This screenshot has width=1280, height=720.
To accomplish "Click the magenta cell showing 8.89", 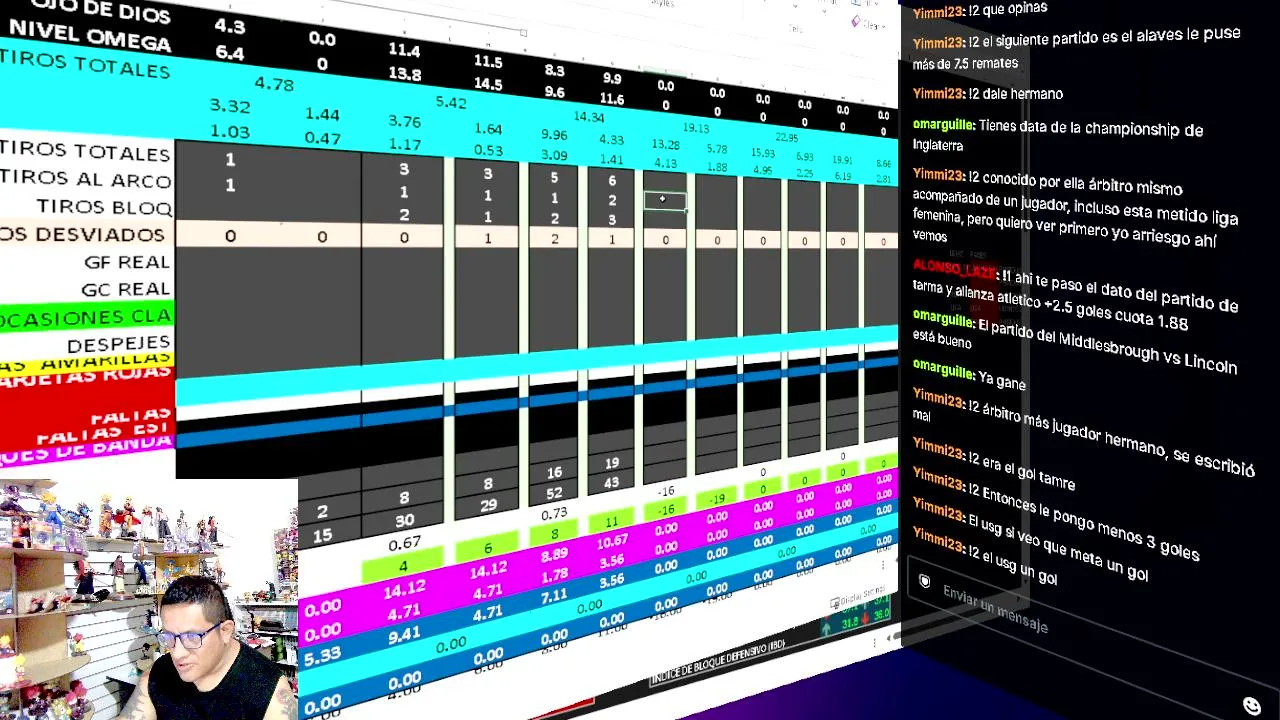I will point(554,556).
